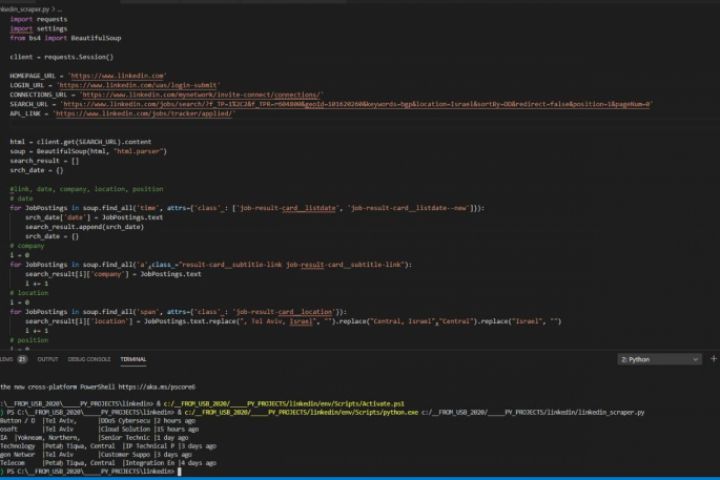Follow the long SEARCH_URL jobs search link

pos(356,104)
